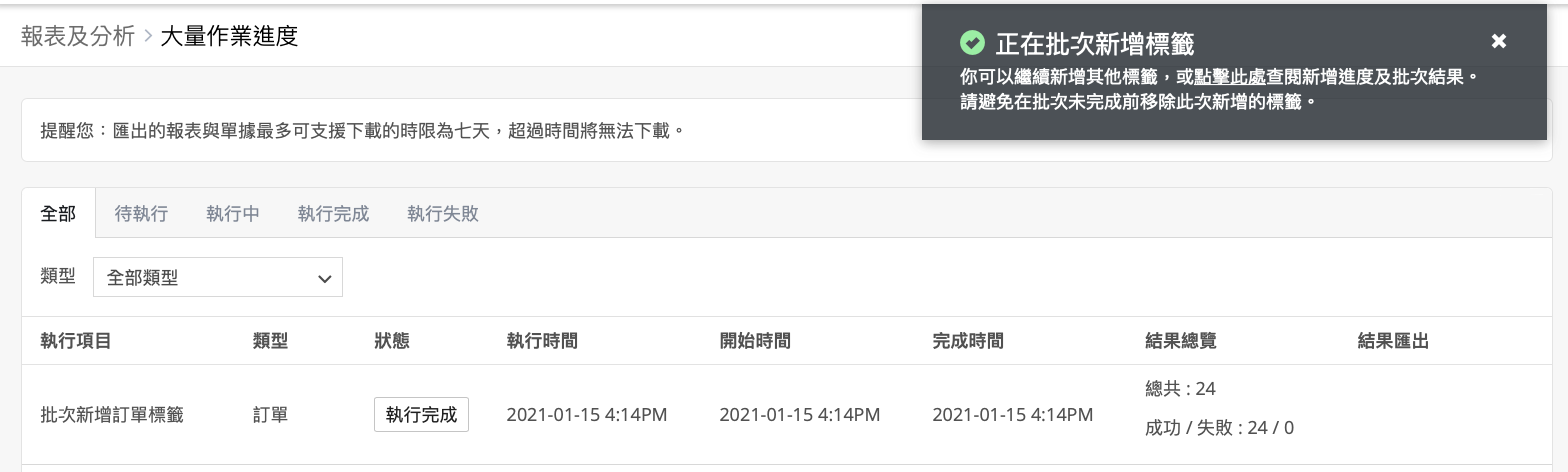Click the 執行完成 status badge

(x=421, y=415)
